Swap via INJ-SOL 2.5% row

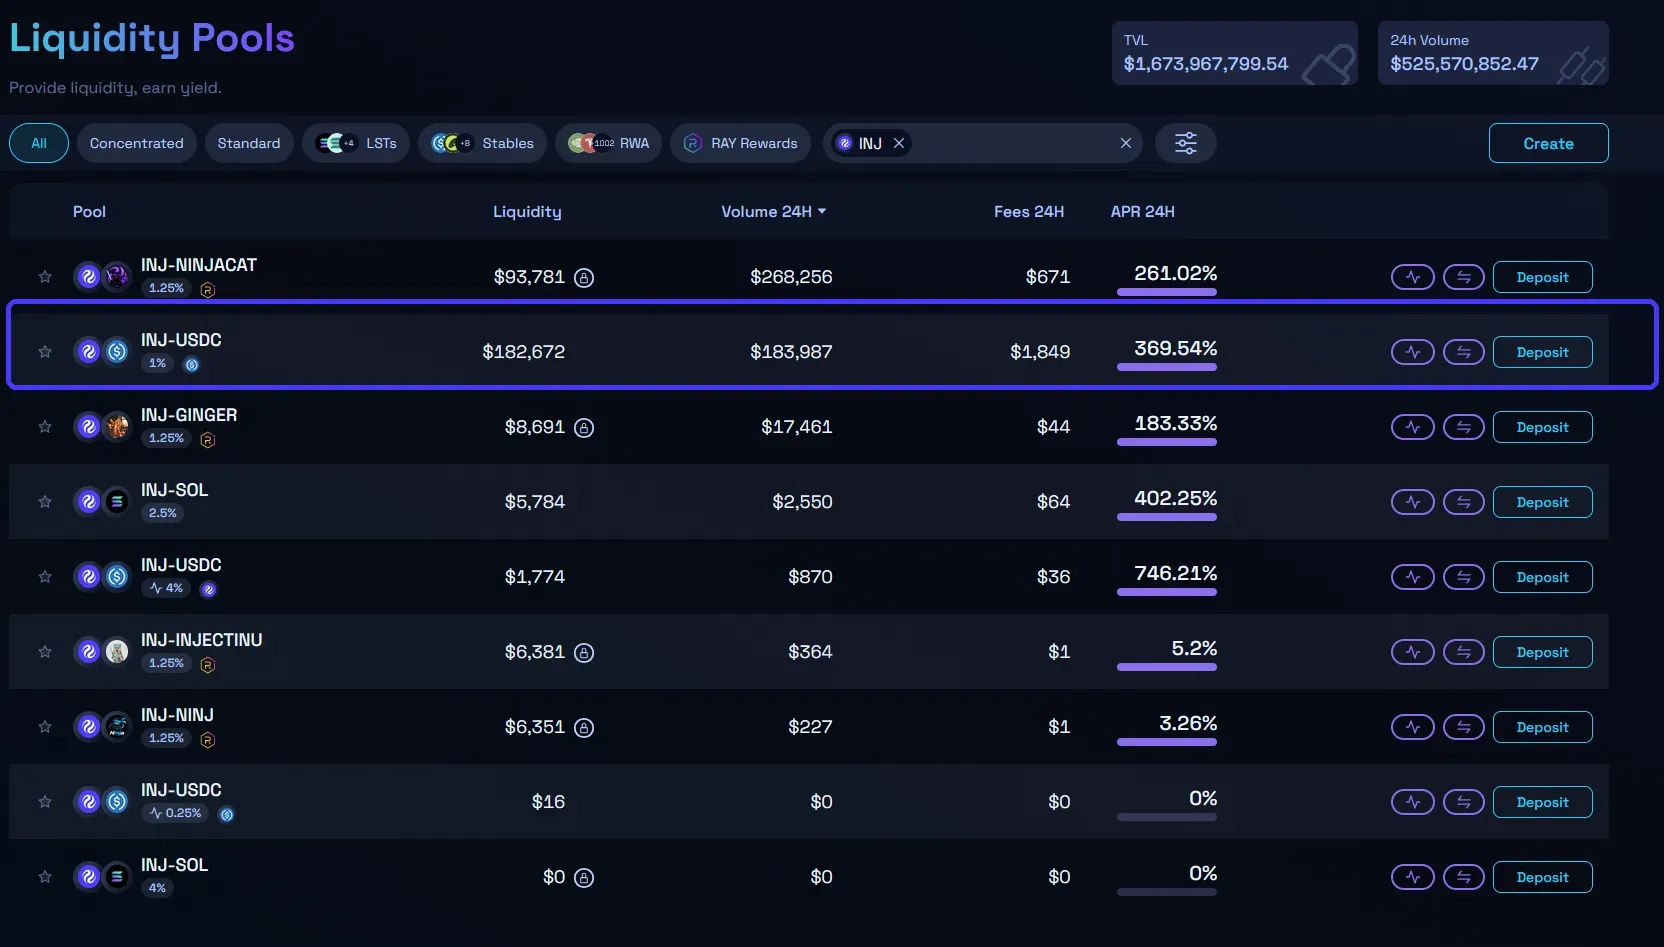[x=1463, y=502]
